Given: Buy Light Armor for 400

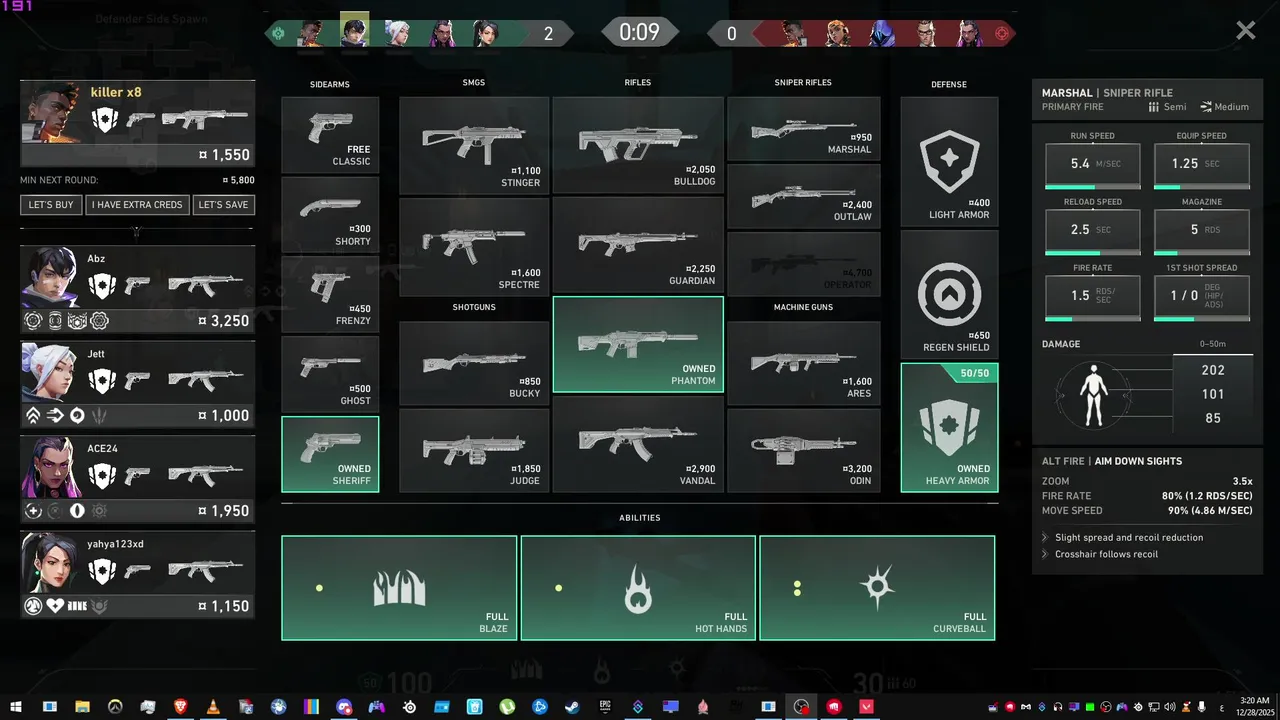Looking at the screenshot, I should click(949, 162).
